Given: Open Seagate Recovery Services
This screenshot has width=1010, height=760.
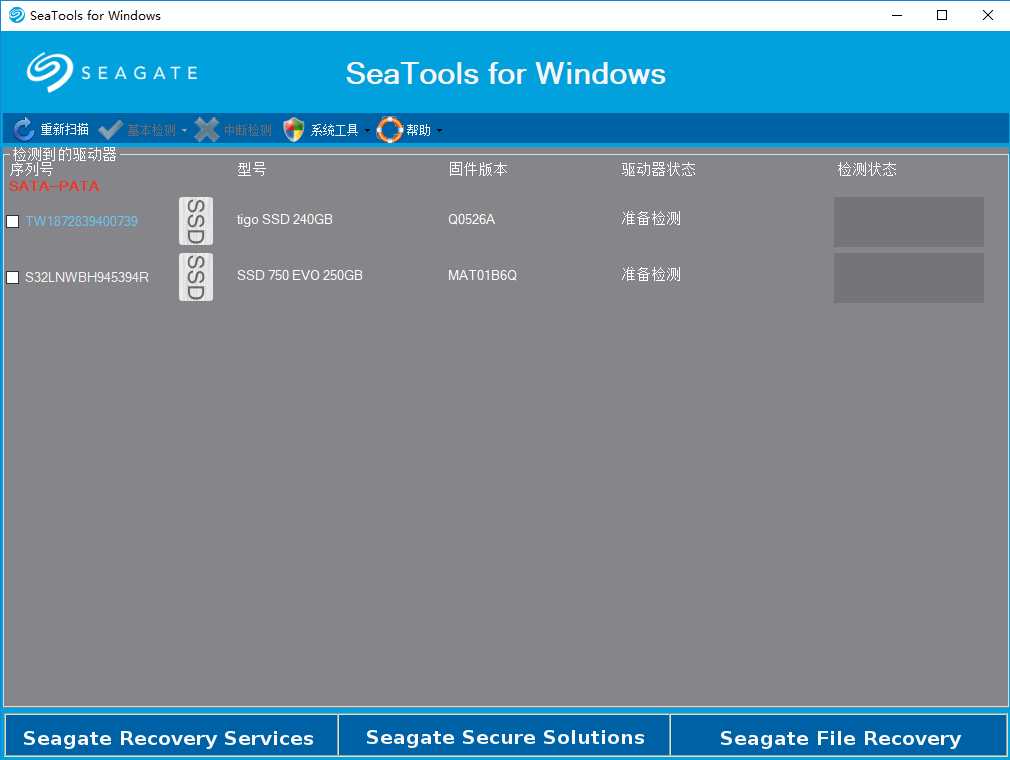Looking at the screenshot, I should [169, 738].
